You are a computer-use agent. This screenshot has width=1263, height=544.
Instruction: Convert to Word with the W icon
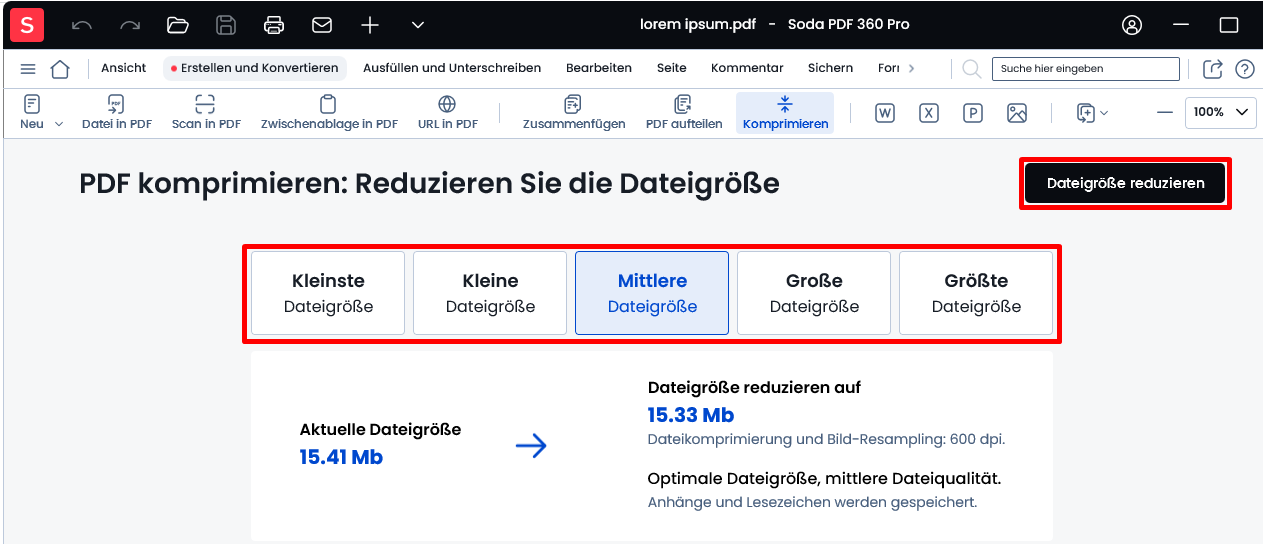(885, 113)
